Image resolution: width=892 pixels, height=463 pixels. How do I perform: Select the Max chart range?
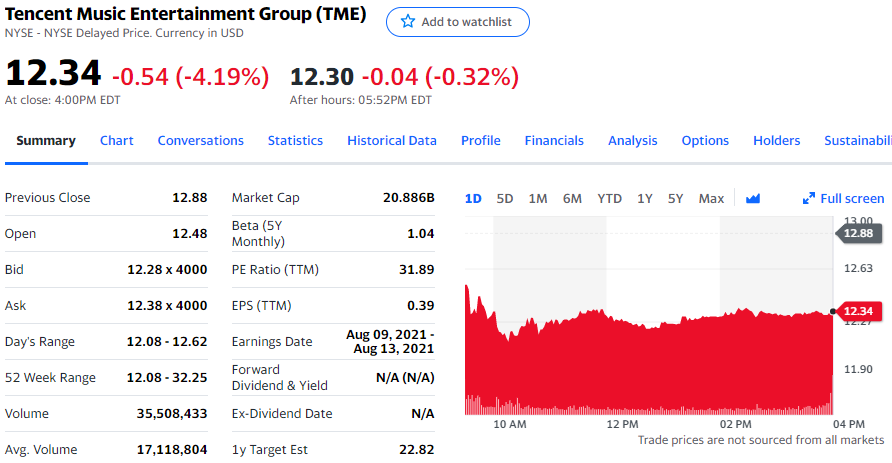pos(711,199)
